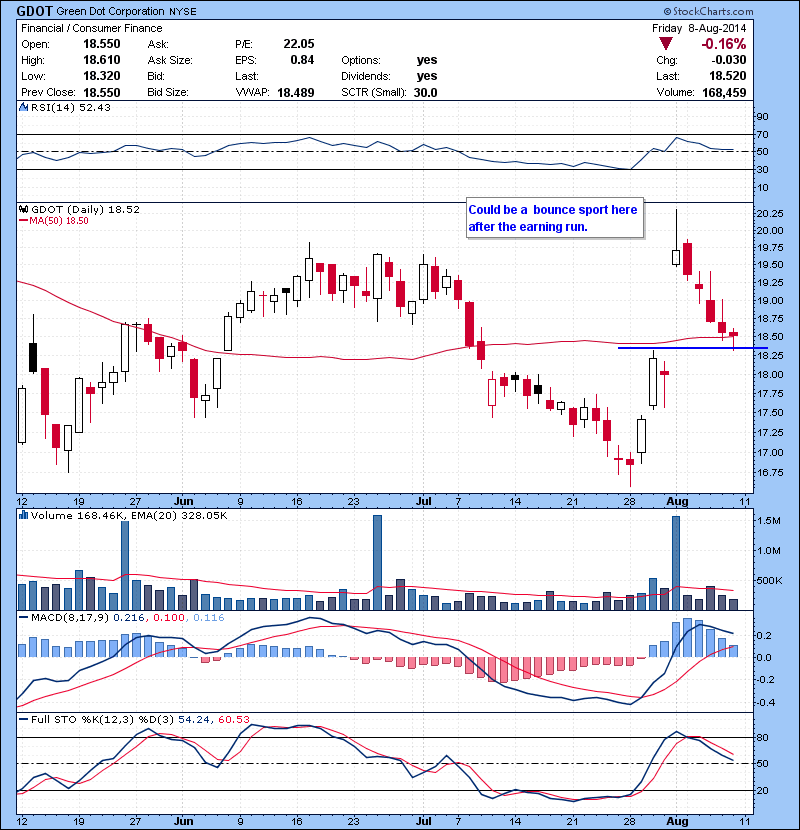
Task: Click the Volume panel bar-chart icon
Action: click(23, 515)
